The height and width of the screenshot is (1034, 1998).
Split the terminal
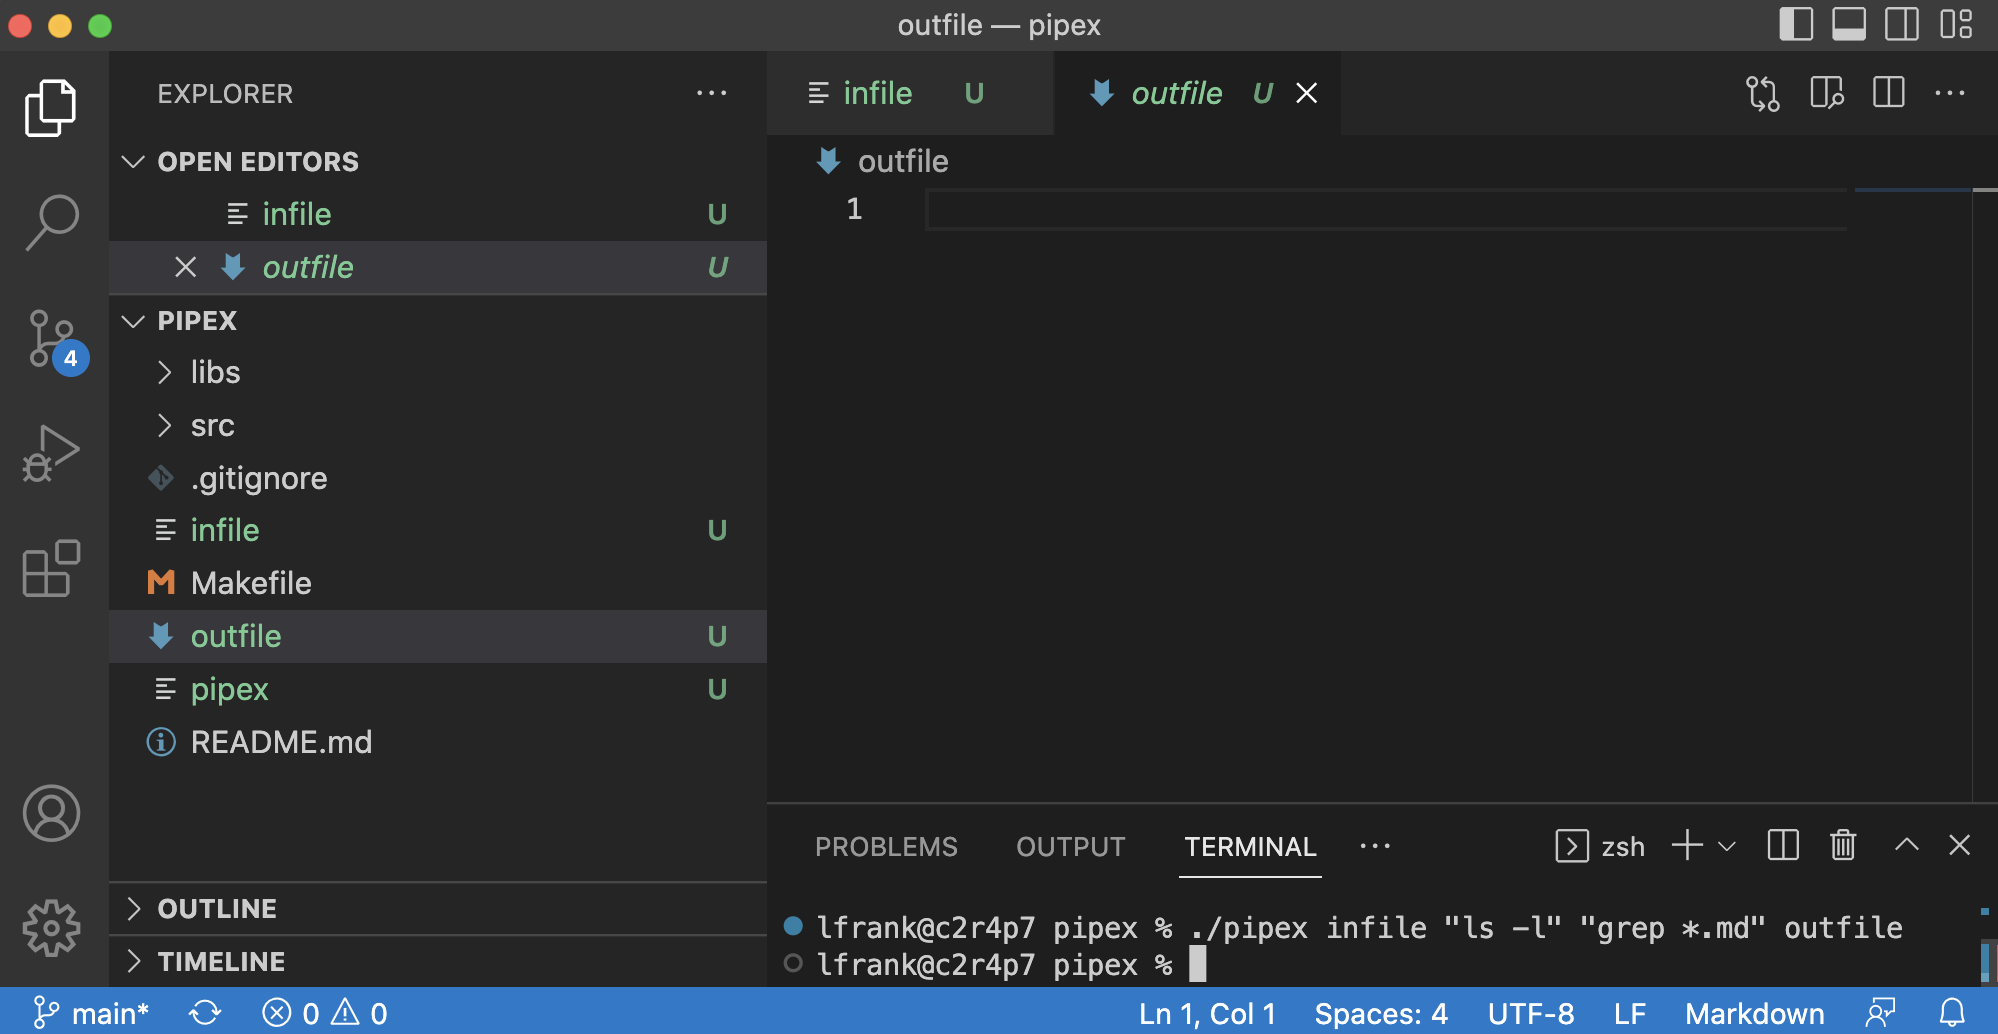1783,845
